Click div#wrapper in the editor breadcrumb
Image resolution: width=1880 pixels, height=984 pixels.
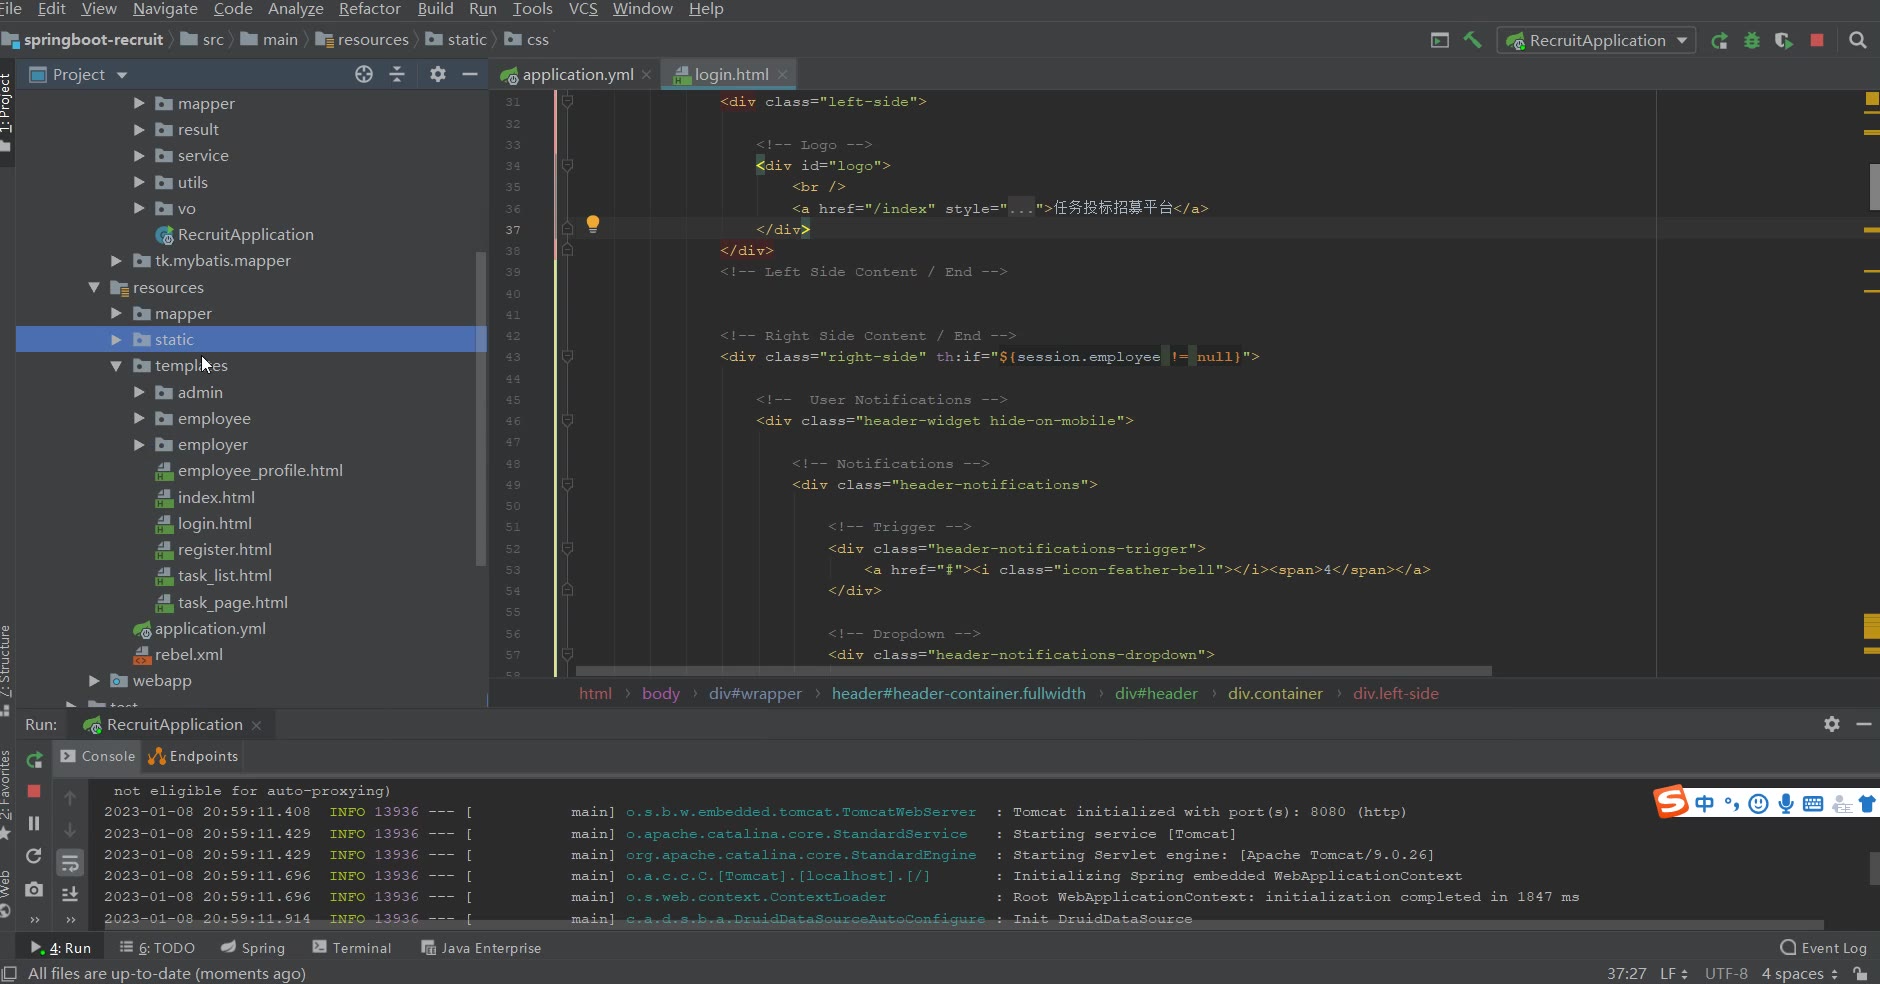click(x=755, y=694)
